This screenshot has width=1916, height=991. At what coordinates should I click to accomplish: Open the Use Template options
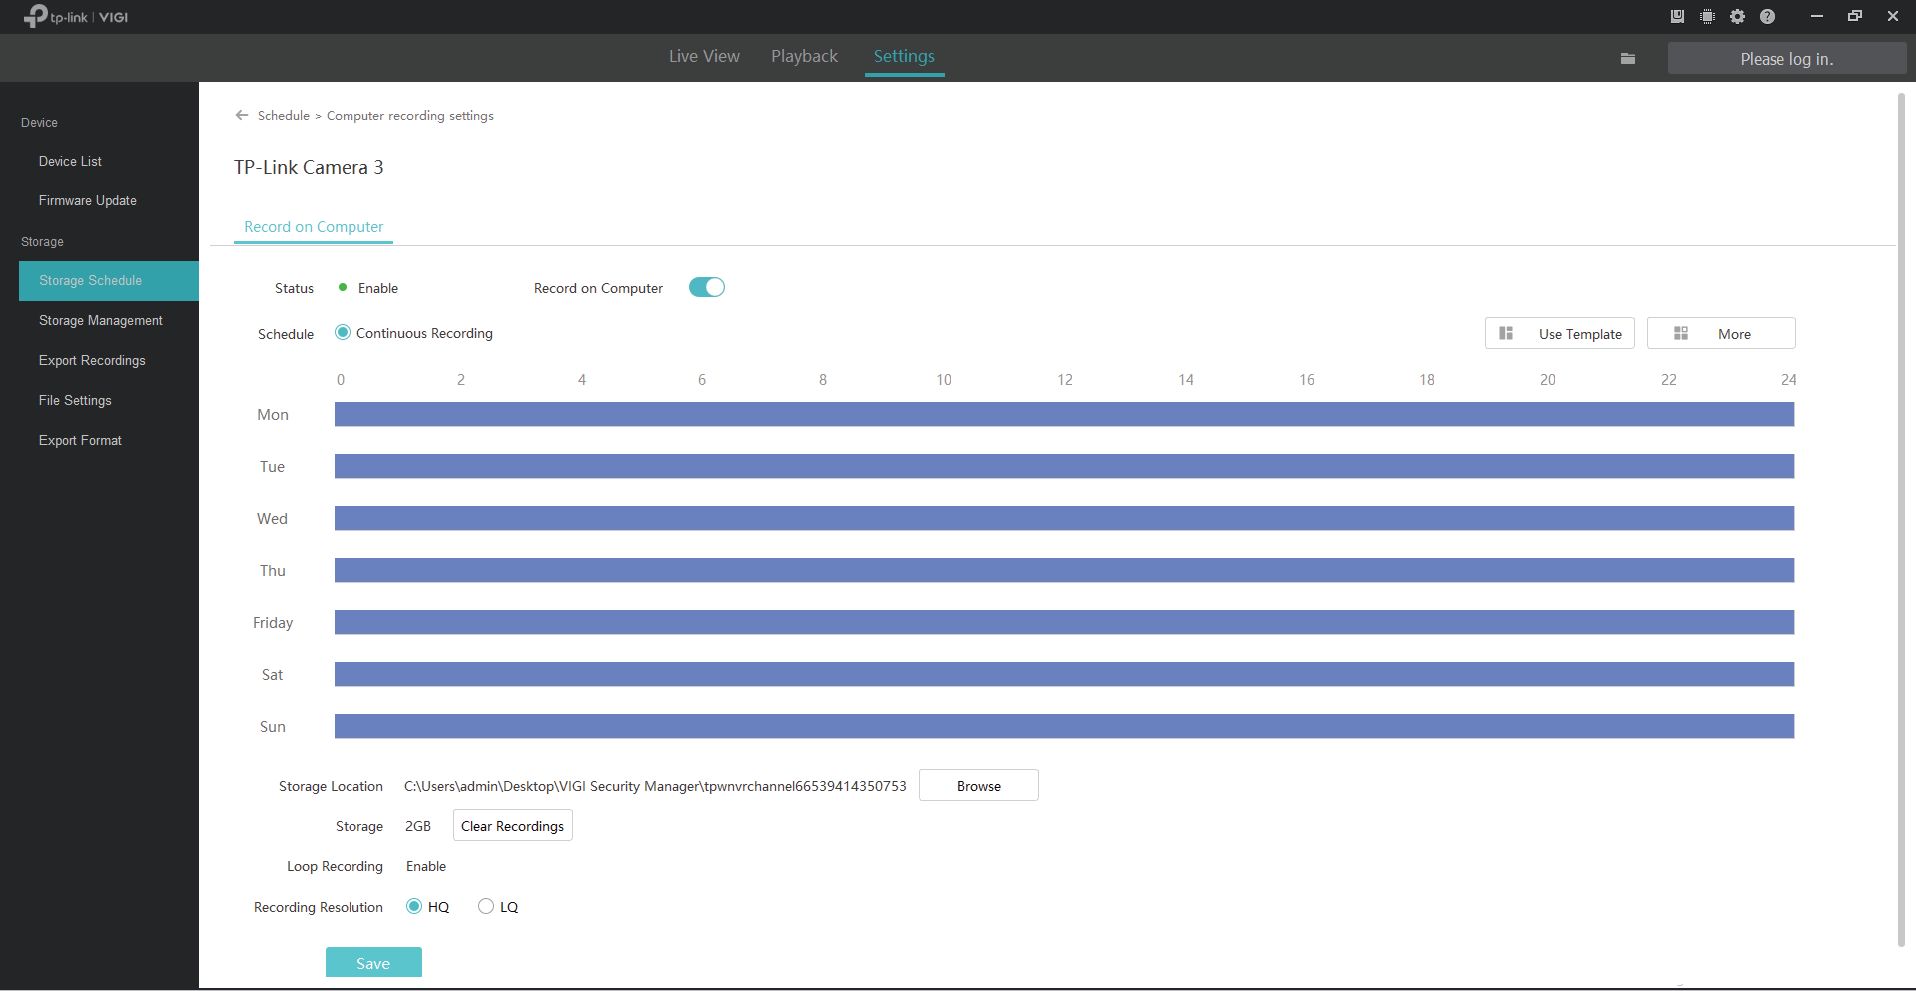click(1559, 334)
